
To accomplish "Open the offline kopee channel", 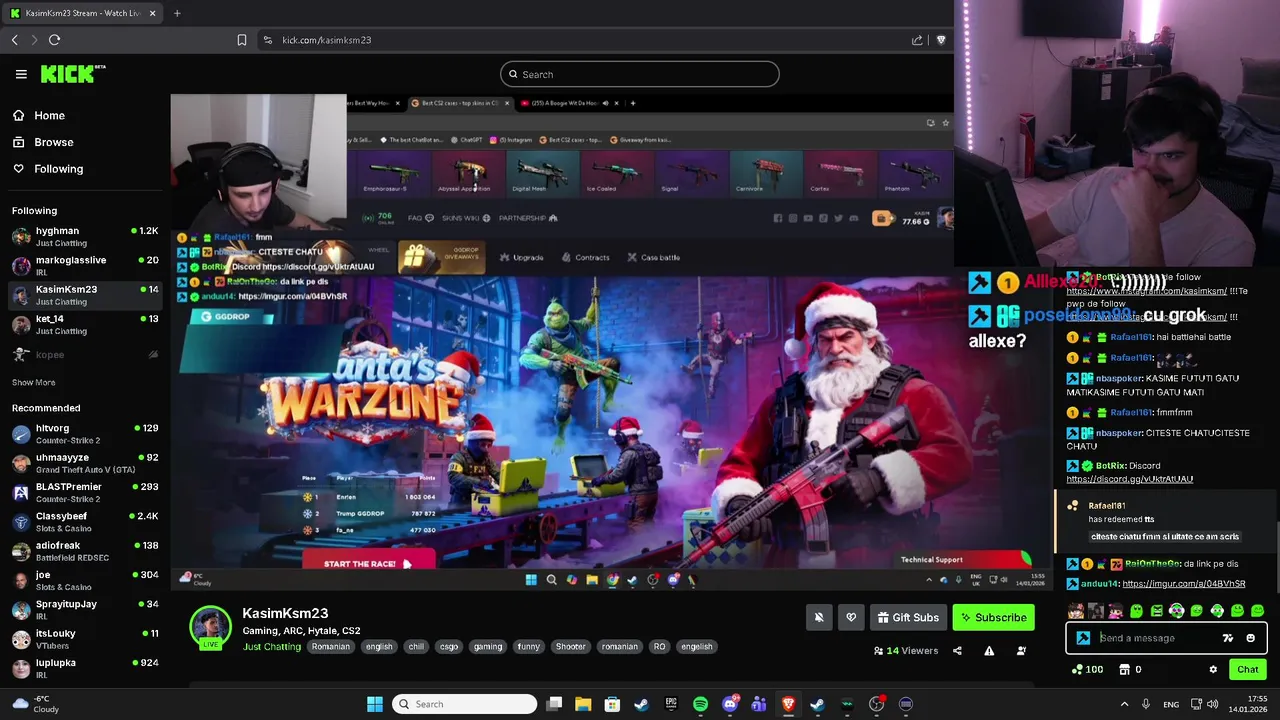I will pos(85,354).
